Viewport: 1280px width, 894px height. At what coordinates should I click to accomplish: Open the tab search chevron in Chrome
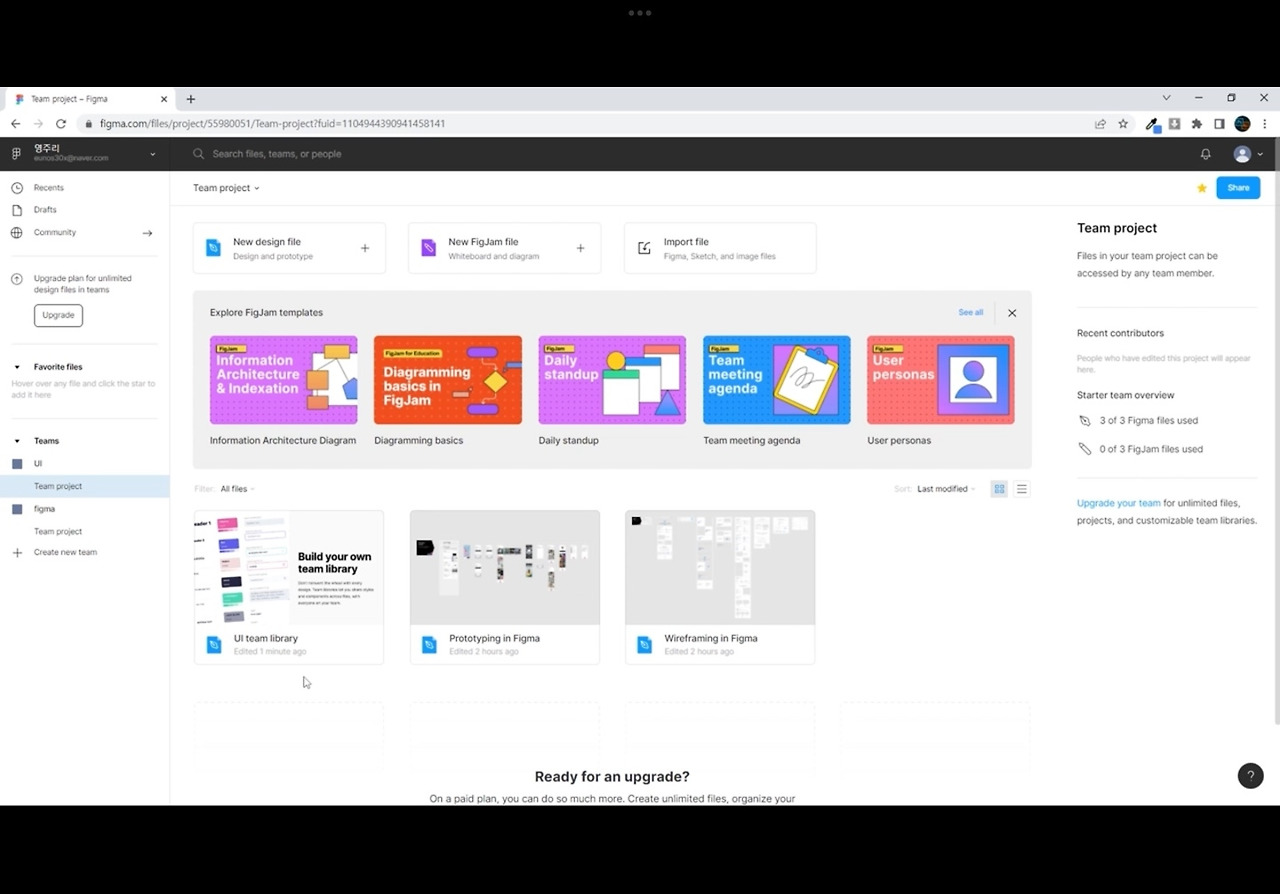pos(1166,98)
